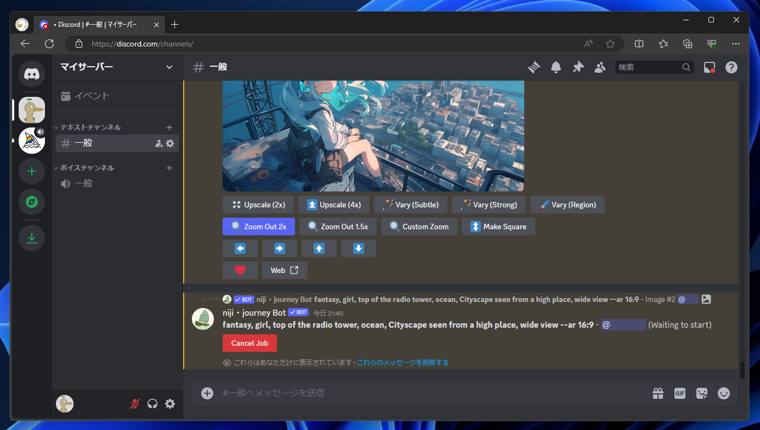Click the Upscale (2x) button
The image size is (760, 430).
(258, 205)
